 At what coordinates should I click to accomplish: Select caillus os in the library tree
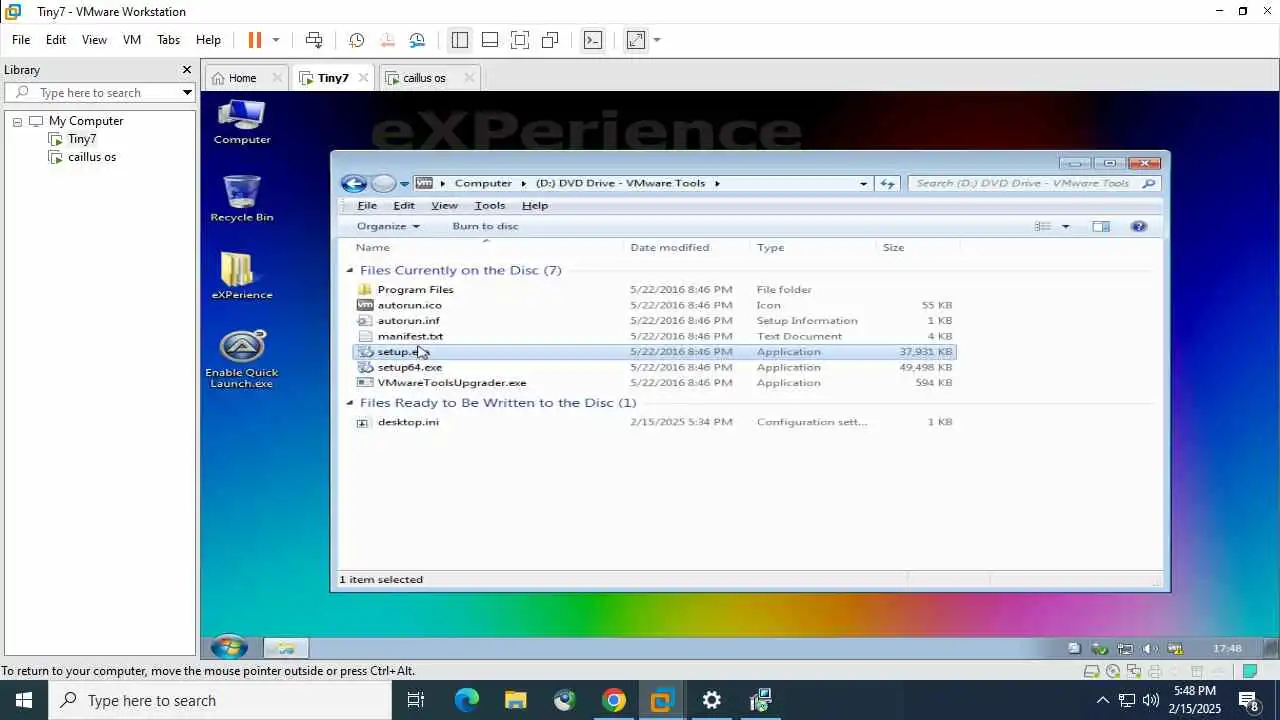(92, 157)
